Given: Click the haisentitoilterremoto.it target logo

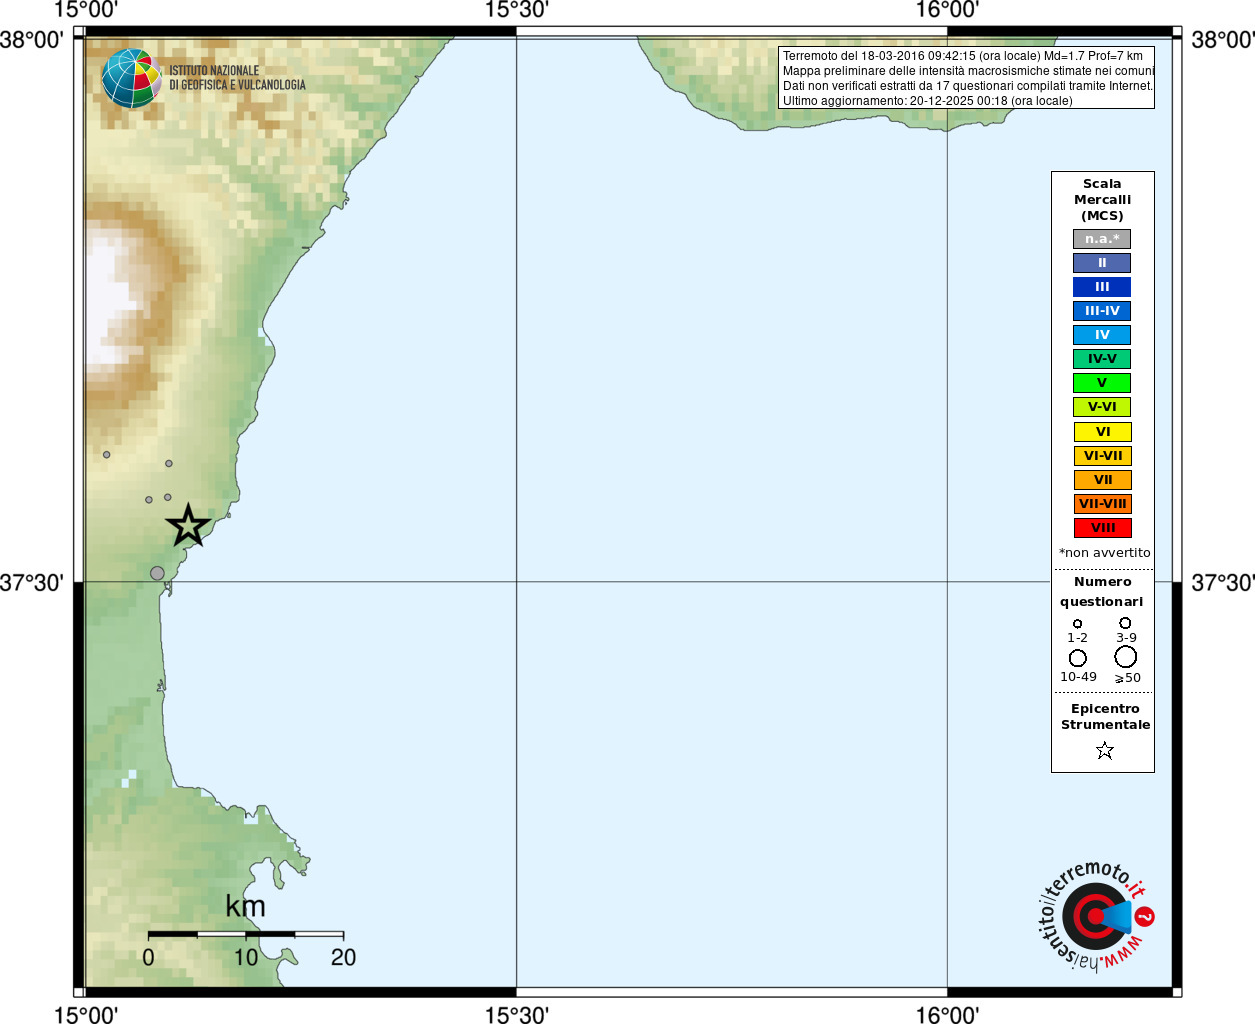Looking at the screenshot, I should (x=1097, y=916).
